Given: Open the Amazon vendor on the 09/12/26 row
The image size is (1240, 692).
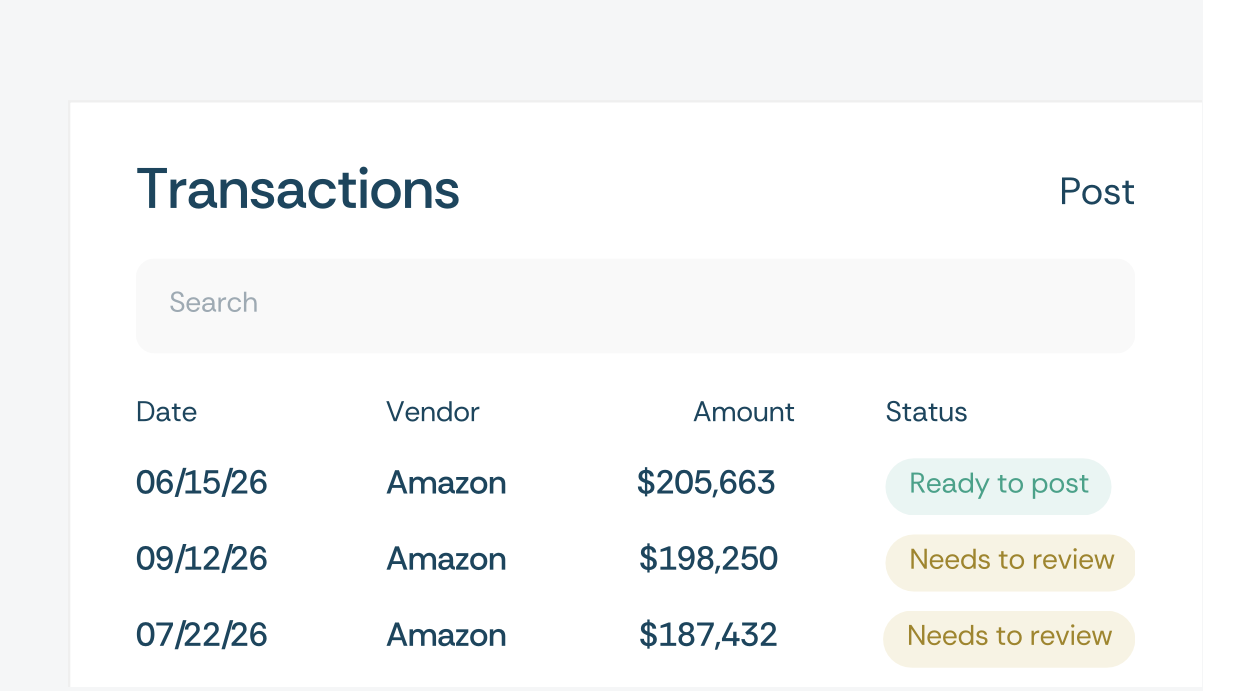Looking at the screenshot, I should tap(446, 559).
